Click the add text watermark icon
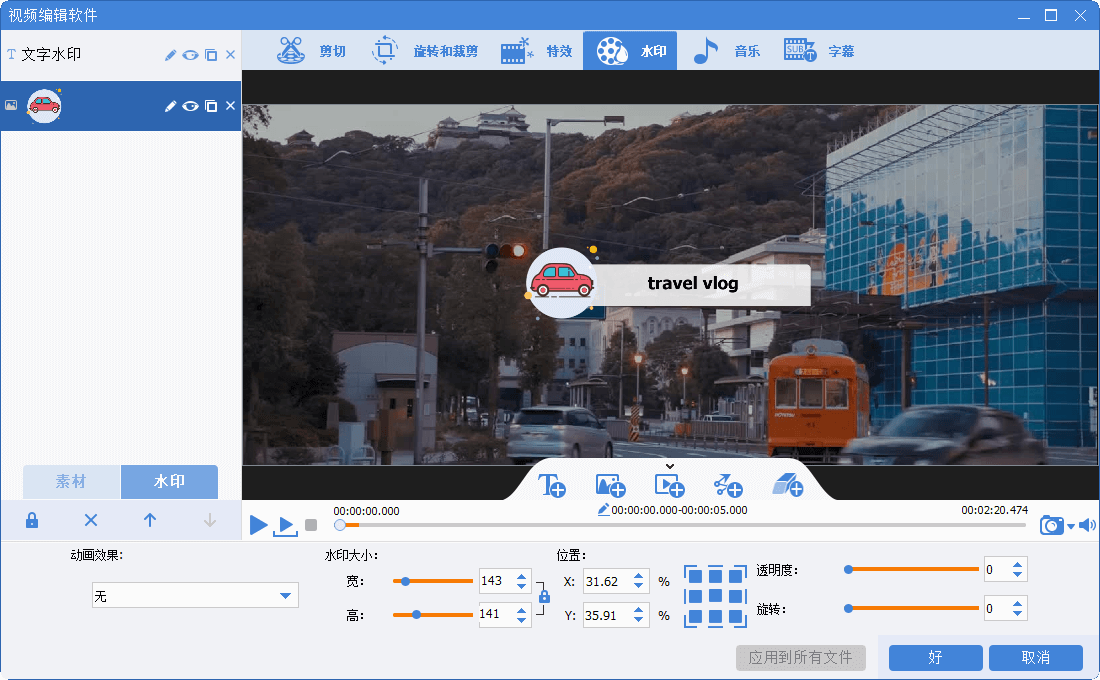This screenshot has width=1100, height=680. click(552, 486)
